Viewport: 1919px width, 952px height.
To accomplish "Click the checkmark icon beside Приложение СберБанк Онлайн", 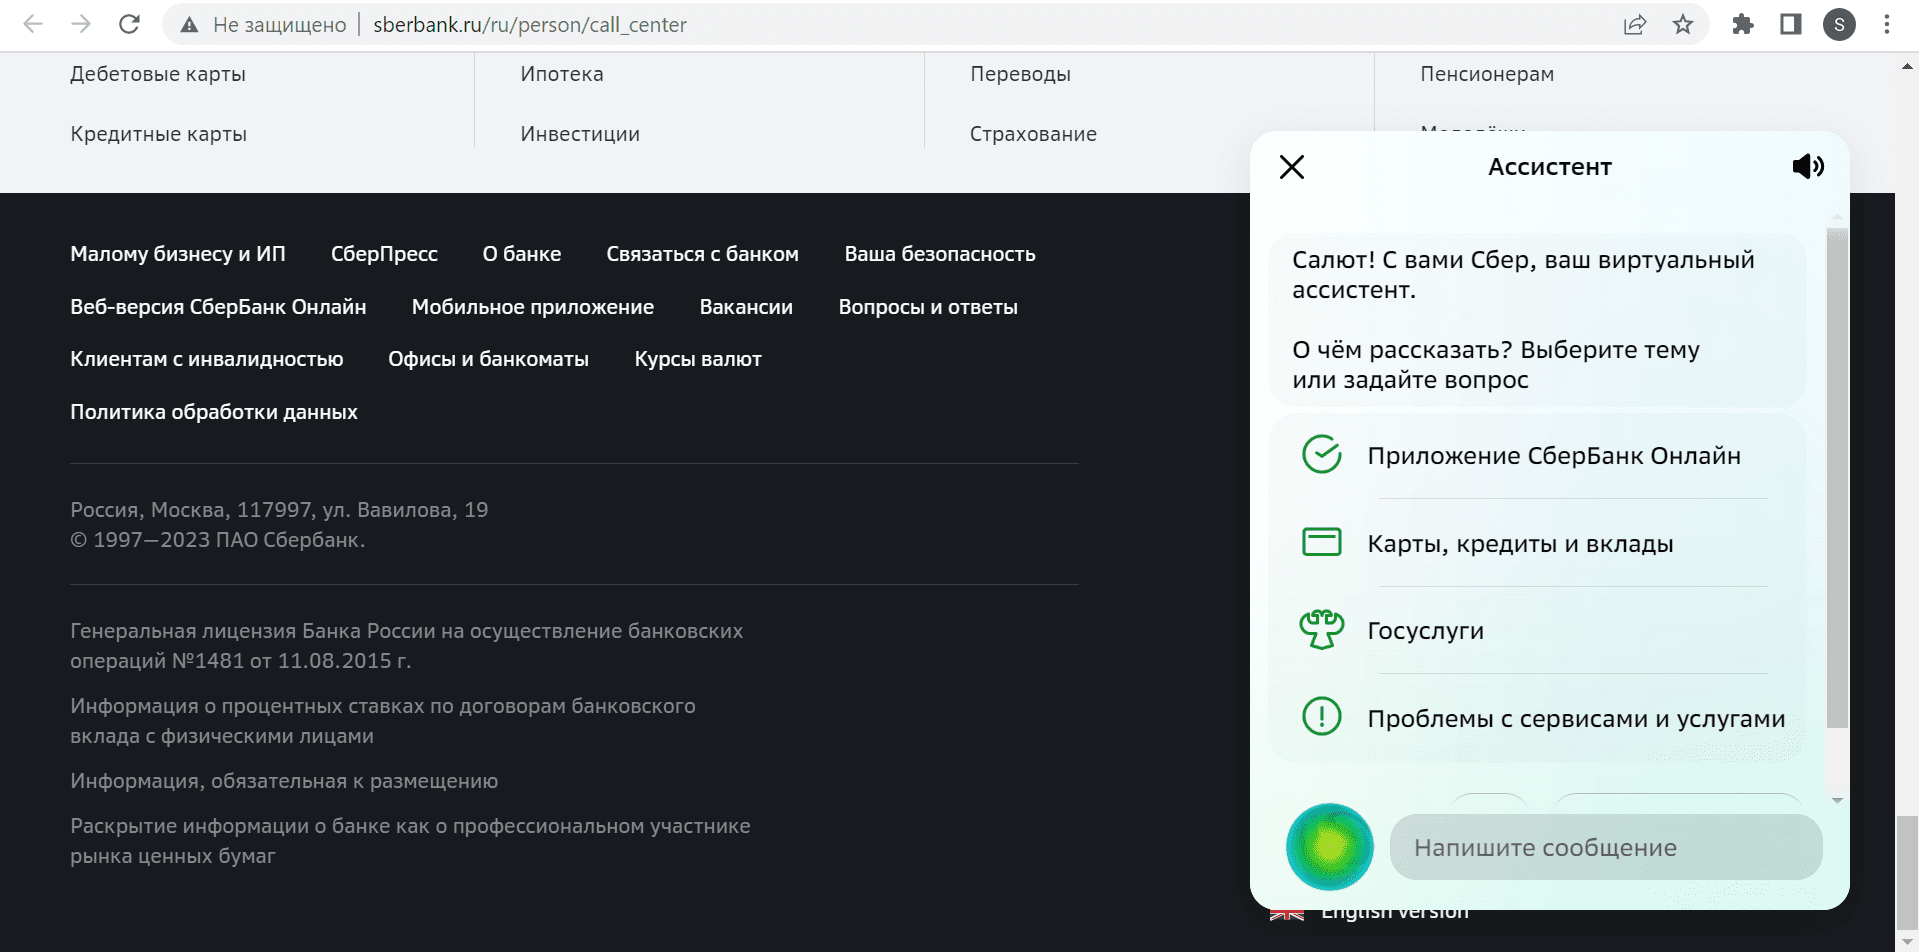I will coord(1322,455).
